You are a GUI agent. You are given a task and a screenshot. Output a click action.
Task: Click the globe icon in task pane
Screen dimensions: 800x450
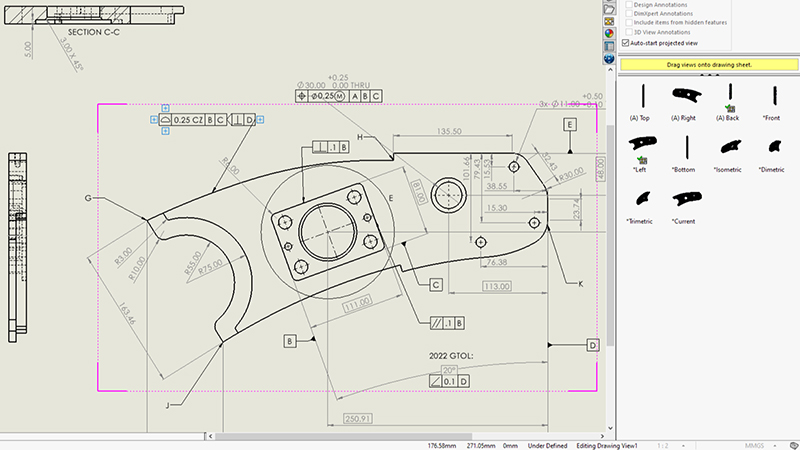(x=609, y=59)
